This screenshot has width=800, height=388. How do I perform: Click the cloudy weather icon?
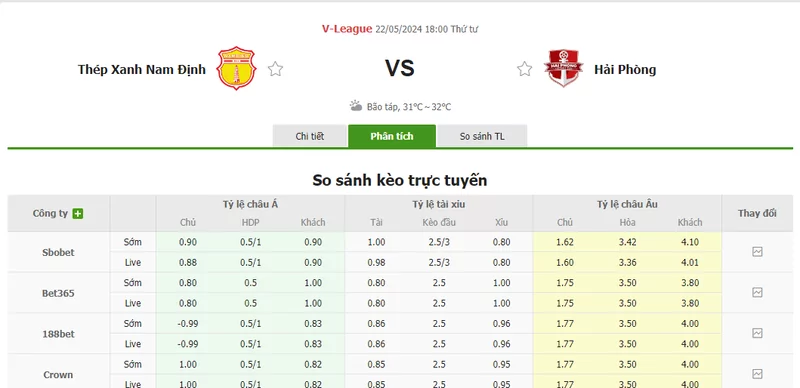click(356, 106)
